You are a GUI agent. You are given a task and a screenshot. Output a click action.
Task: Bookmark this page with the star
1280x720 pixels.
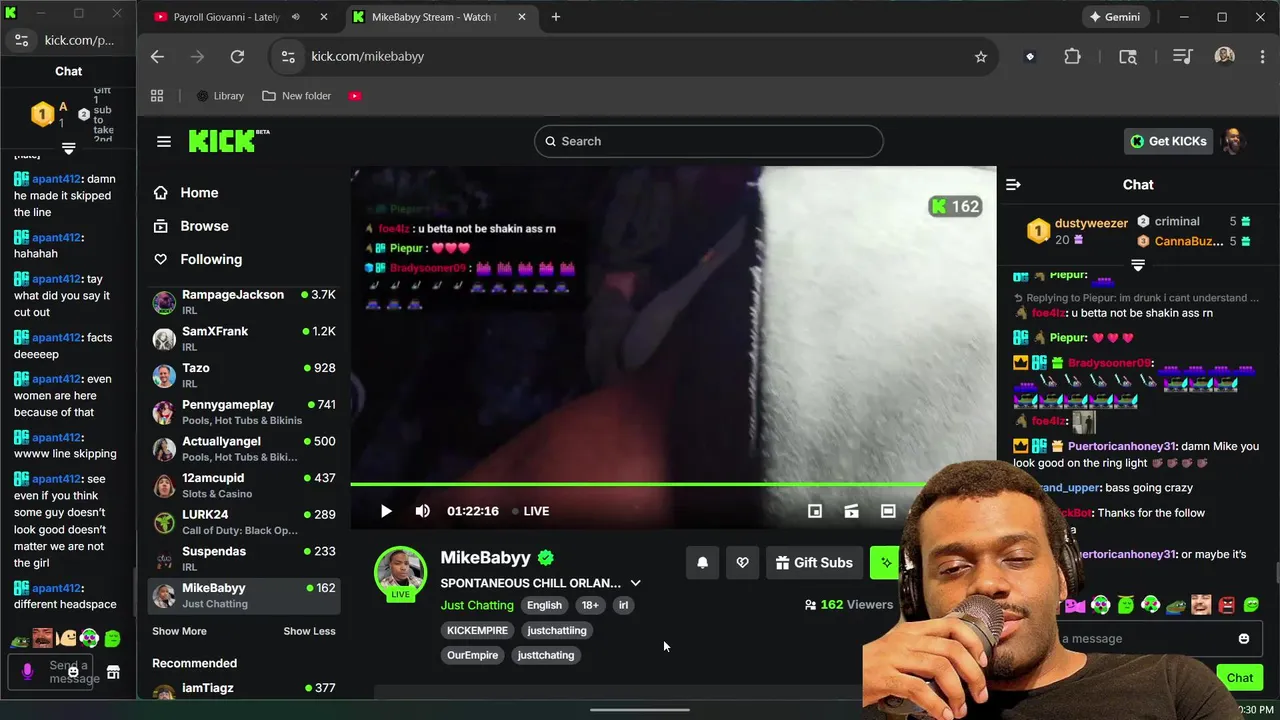(981, 57)
